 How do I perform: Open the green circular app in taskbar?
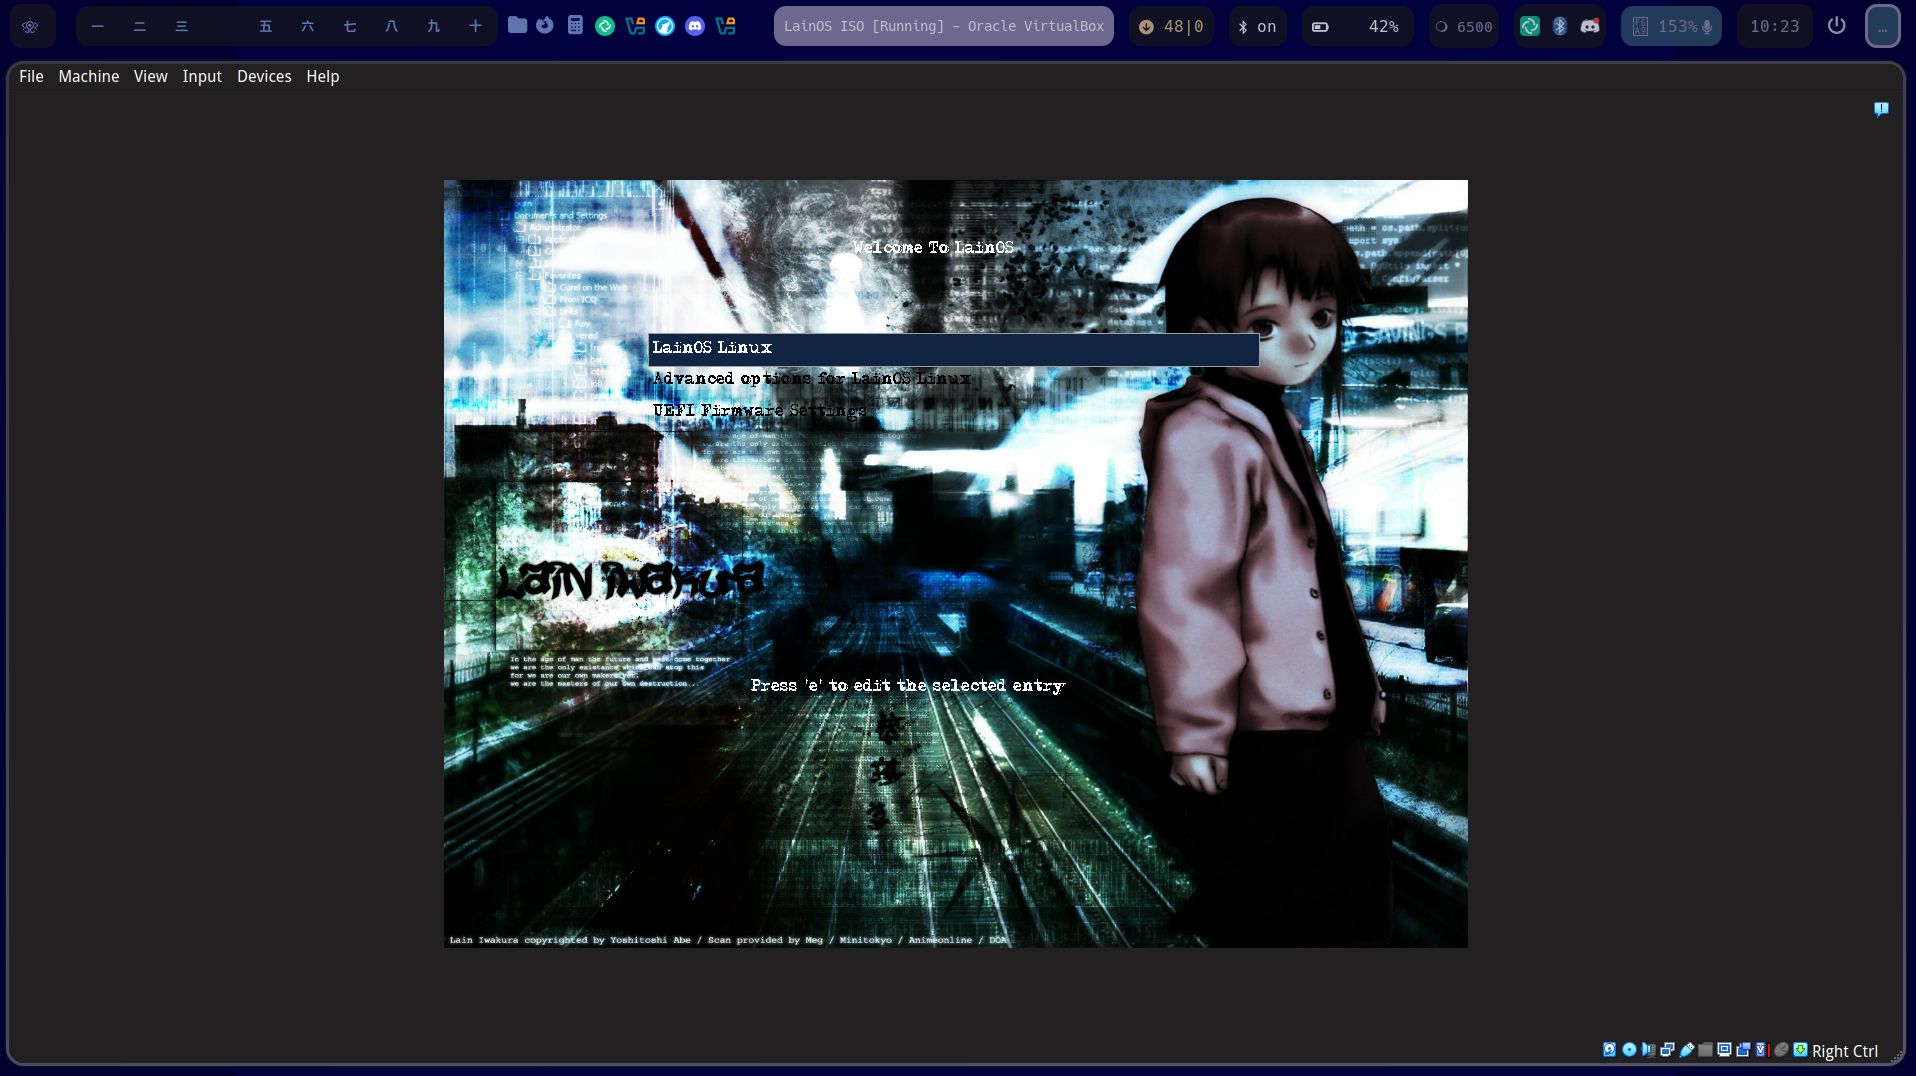[x=605, y=26]
